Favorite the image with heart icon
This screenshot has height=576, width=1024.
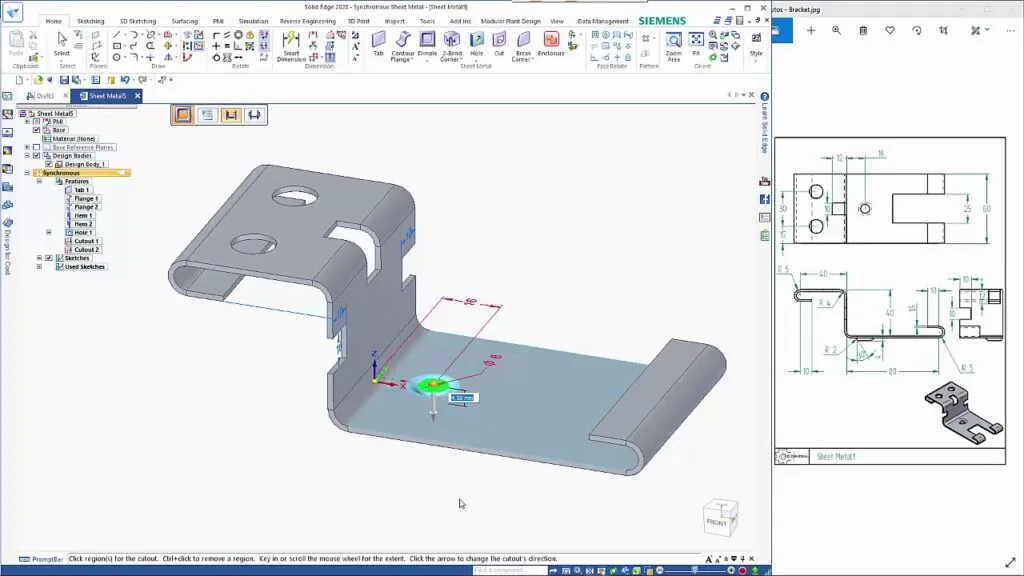click(889, 30)
